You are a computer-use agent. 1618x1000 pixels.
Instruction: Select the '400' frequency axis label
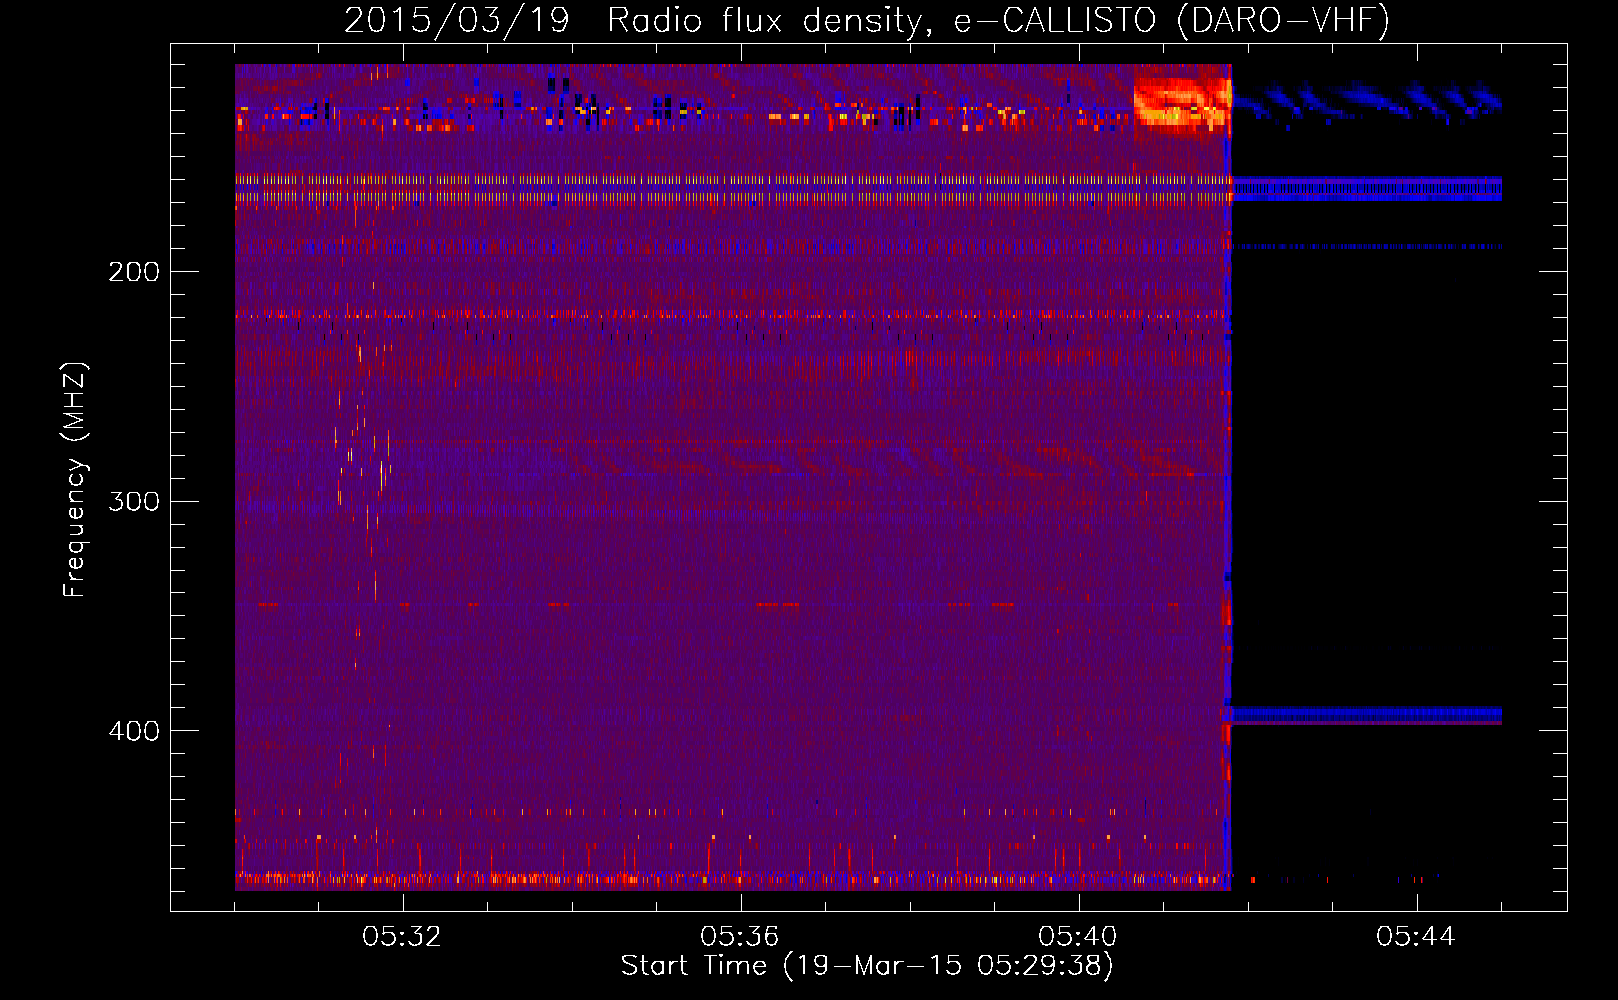[x=134, y=731]
